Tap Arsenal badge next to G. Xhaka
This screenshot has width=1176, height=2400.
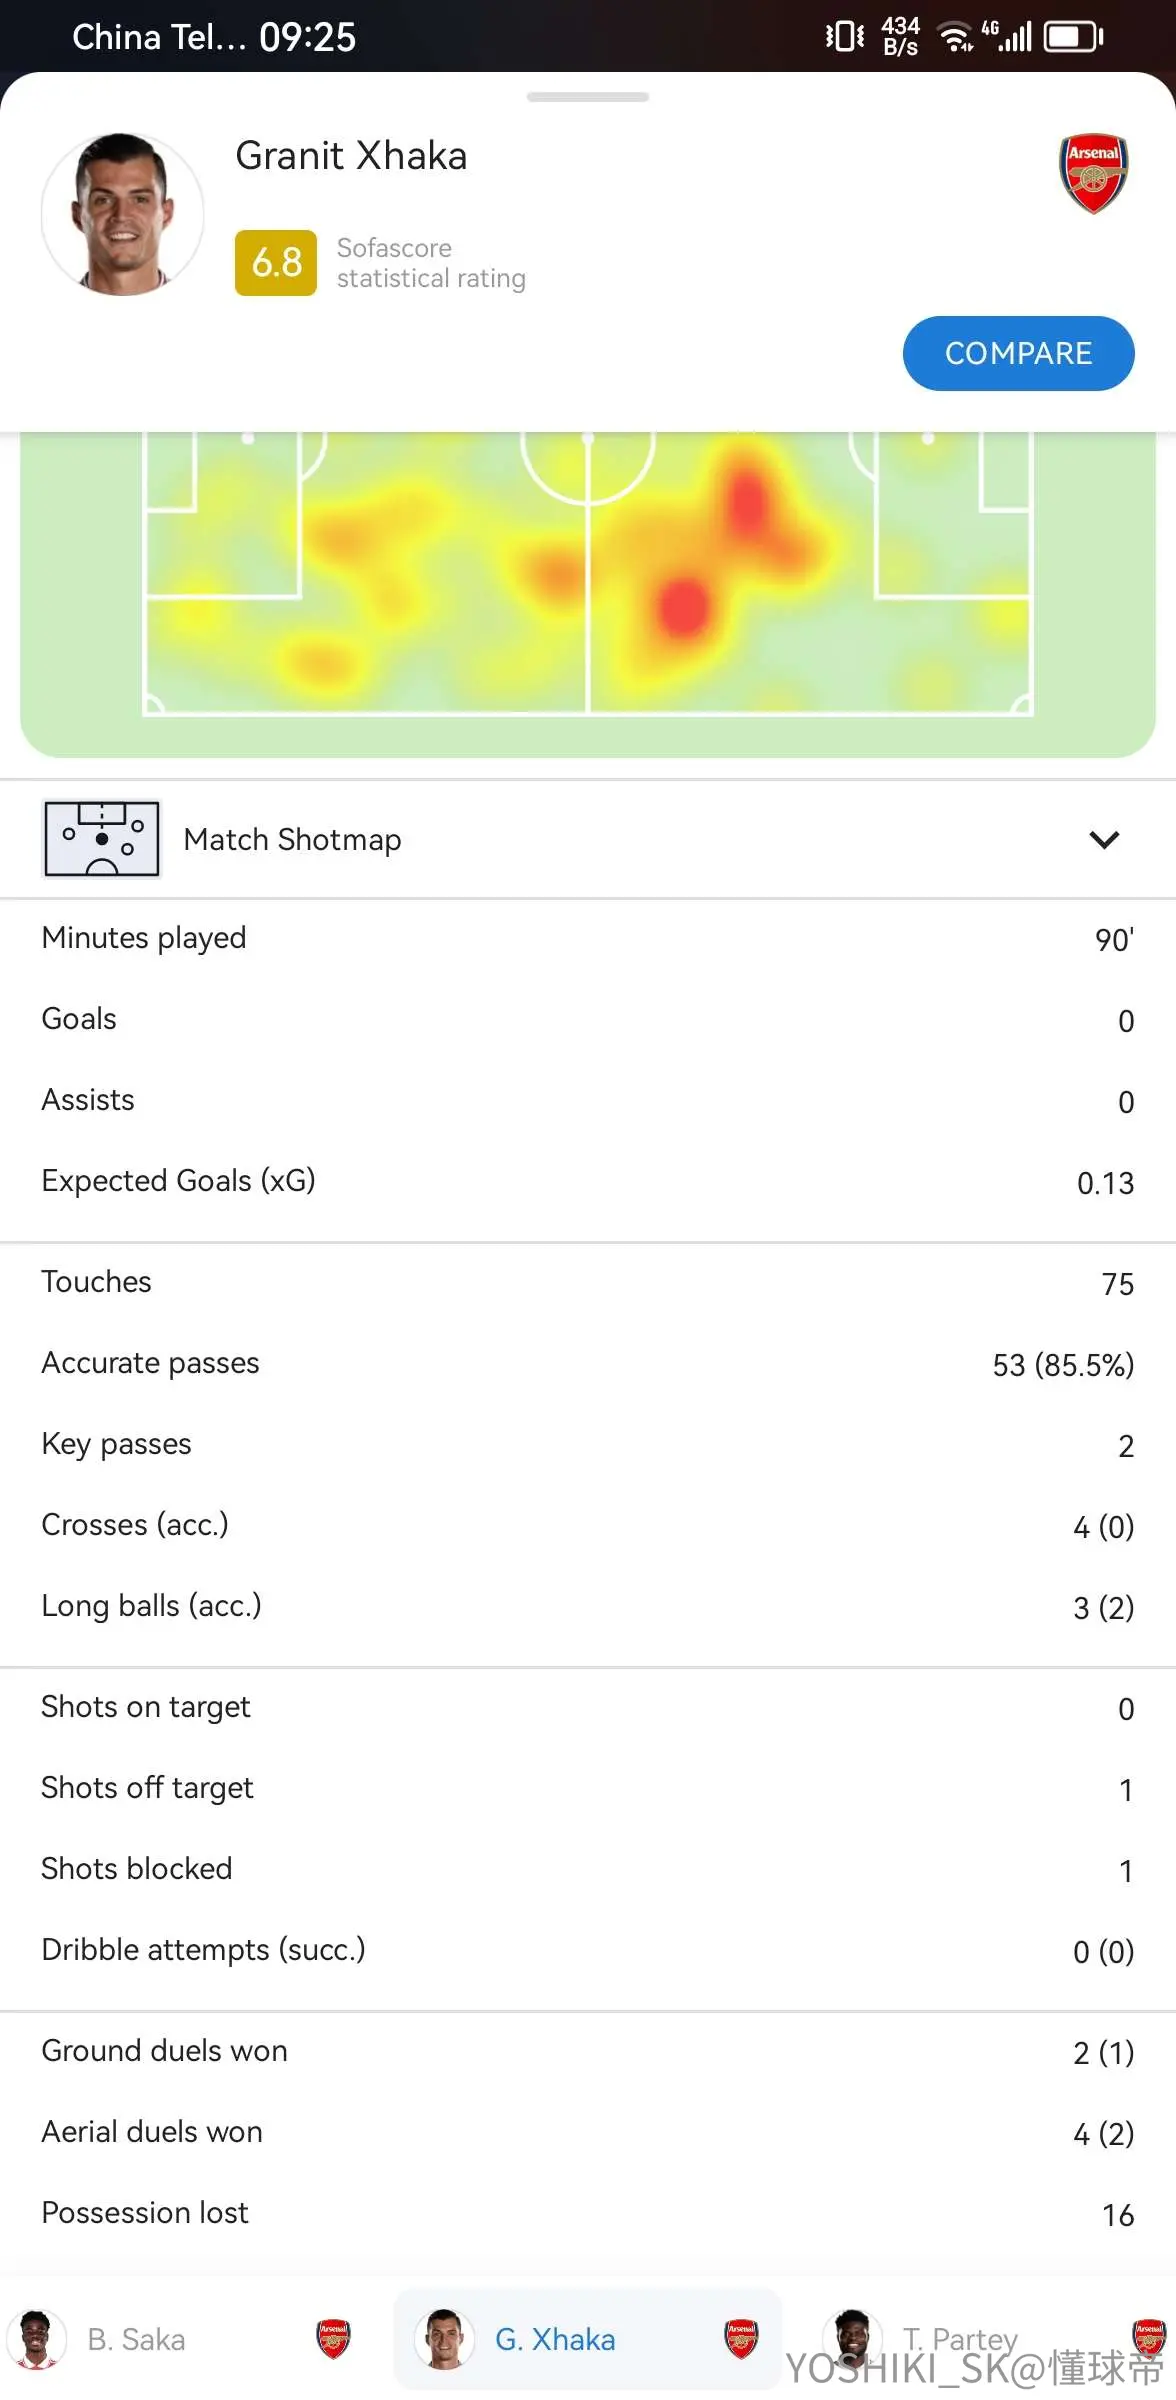coord(741,2339)
